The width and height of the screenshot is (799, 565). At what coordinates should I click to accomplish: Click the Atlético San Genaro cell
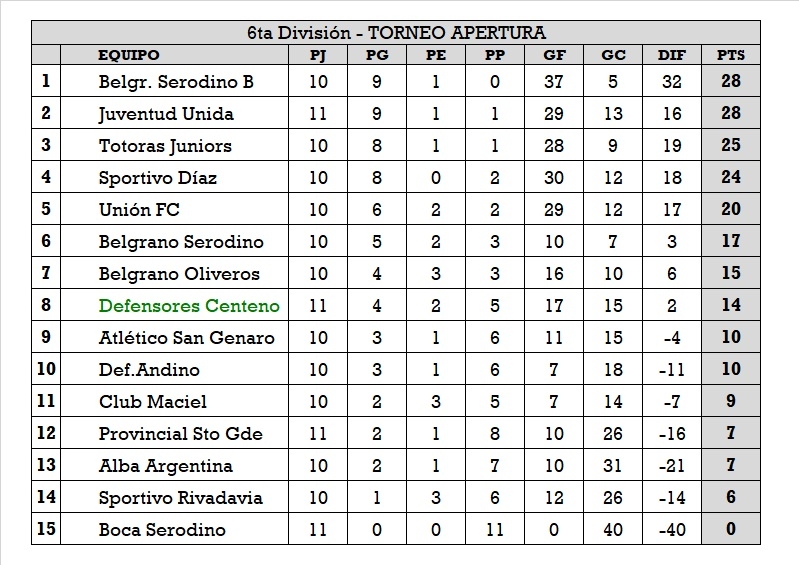[186, 338]
